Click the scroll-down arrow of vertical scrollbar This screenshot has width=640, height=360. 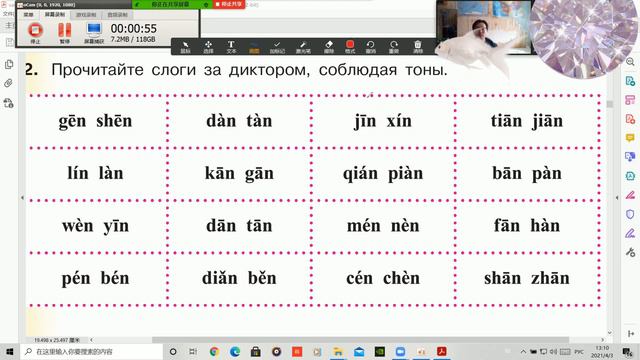click(610, 333)
